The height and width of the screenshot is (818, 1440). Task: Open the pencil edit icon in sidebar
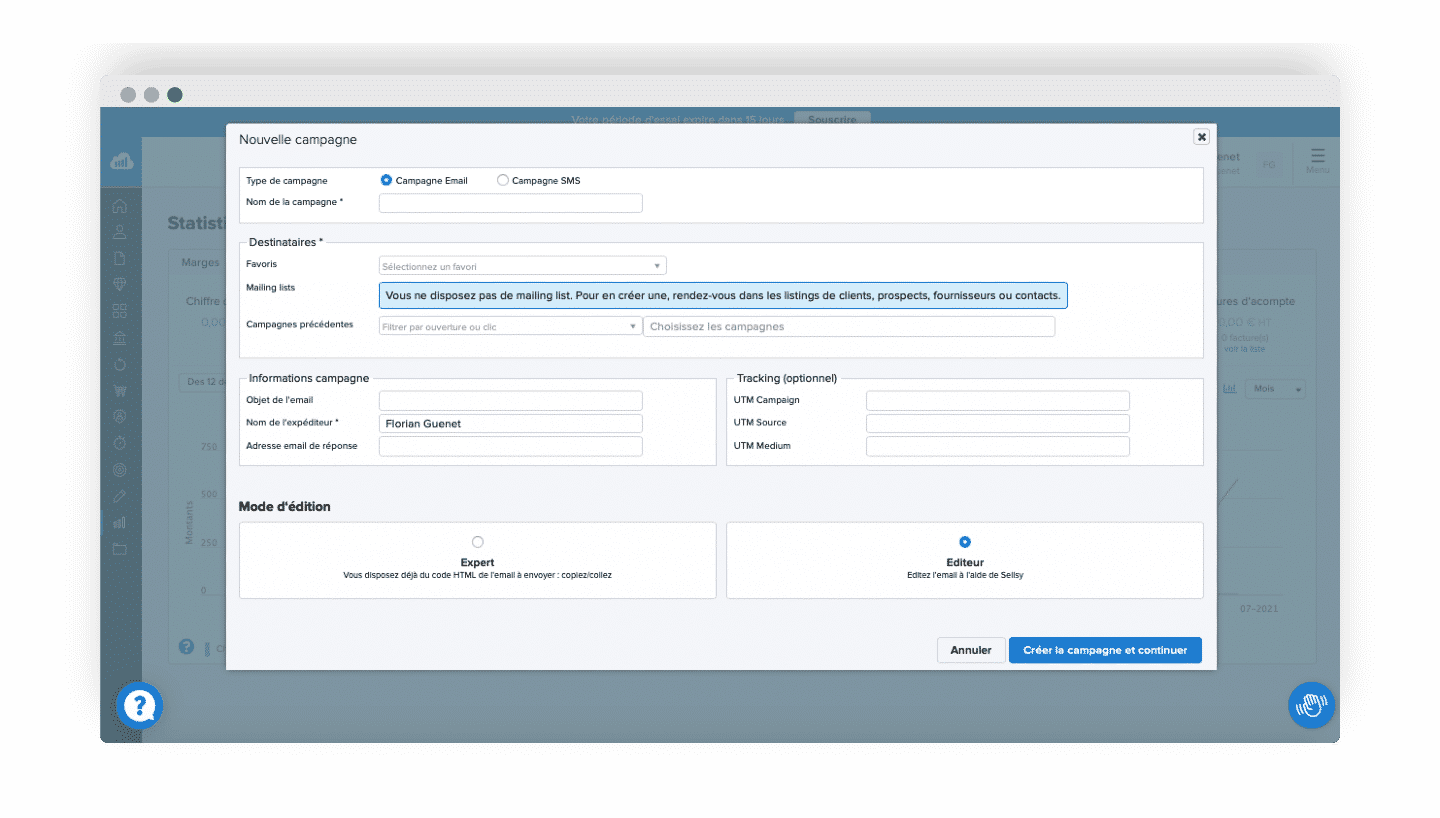coord(120,496)
